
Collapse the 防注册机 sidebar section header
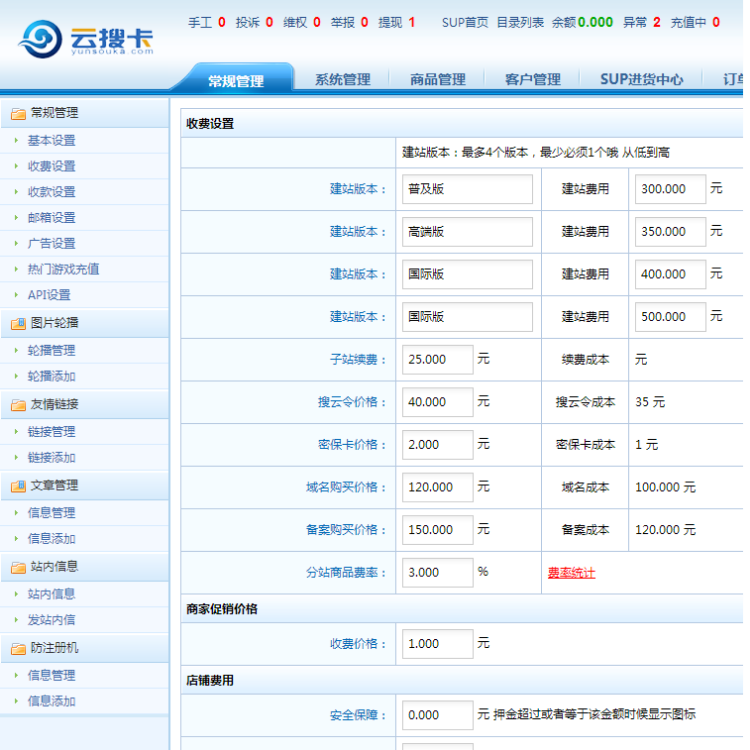pyautogui.click(x=85, y=648)
